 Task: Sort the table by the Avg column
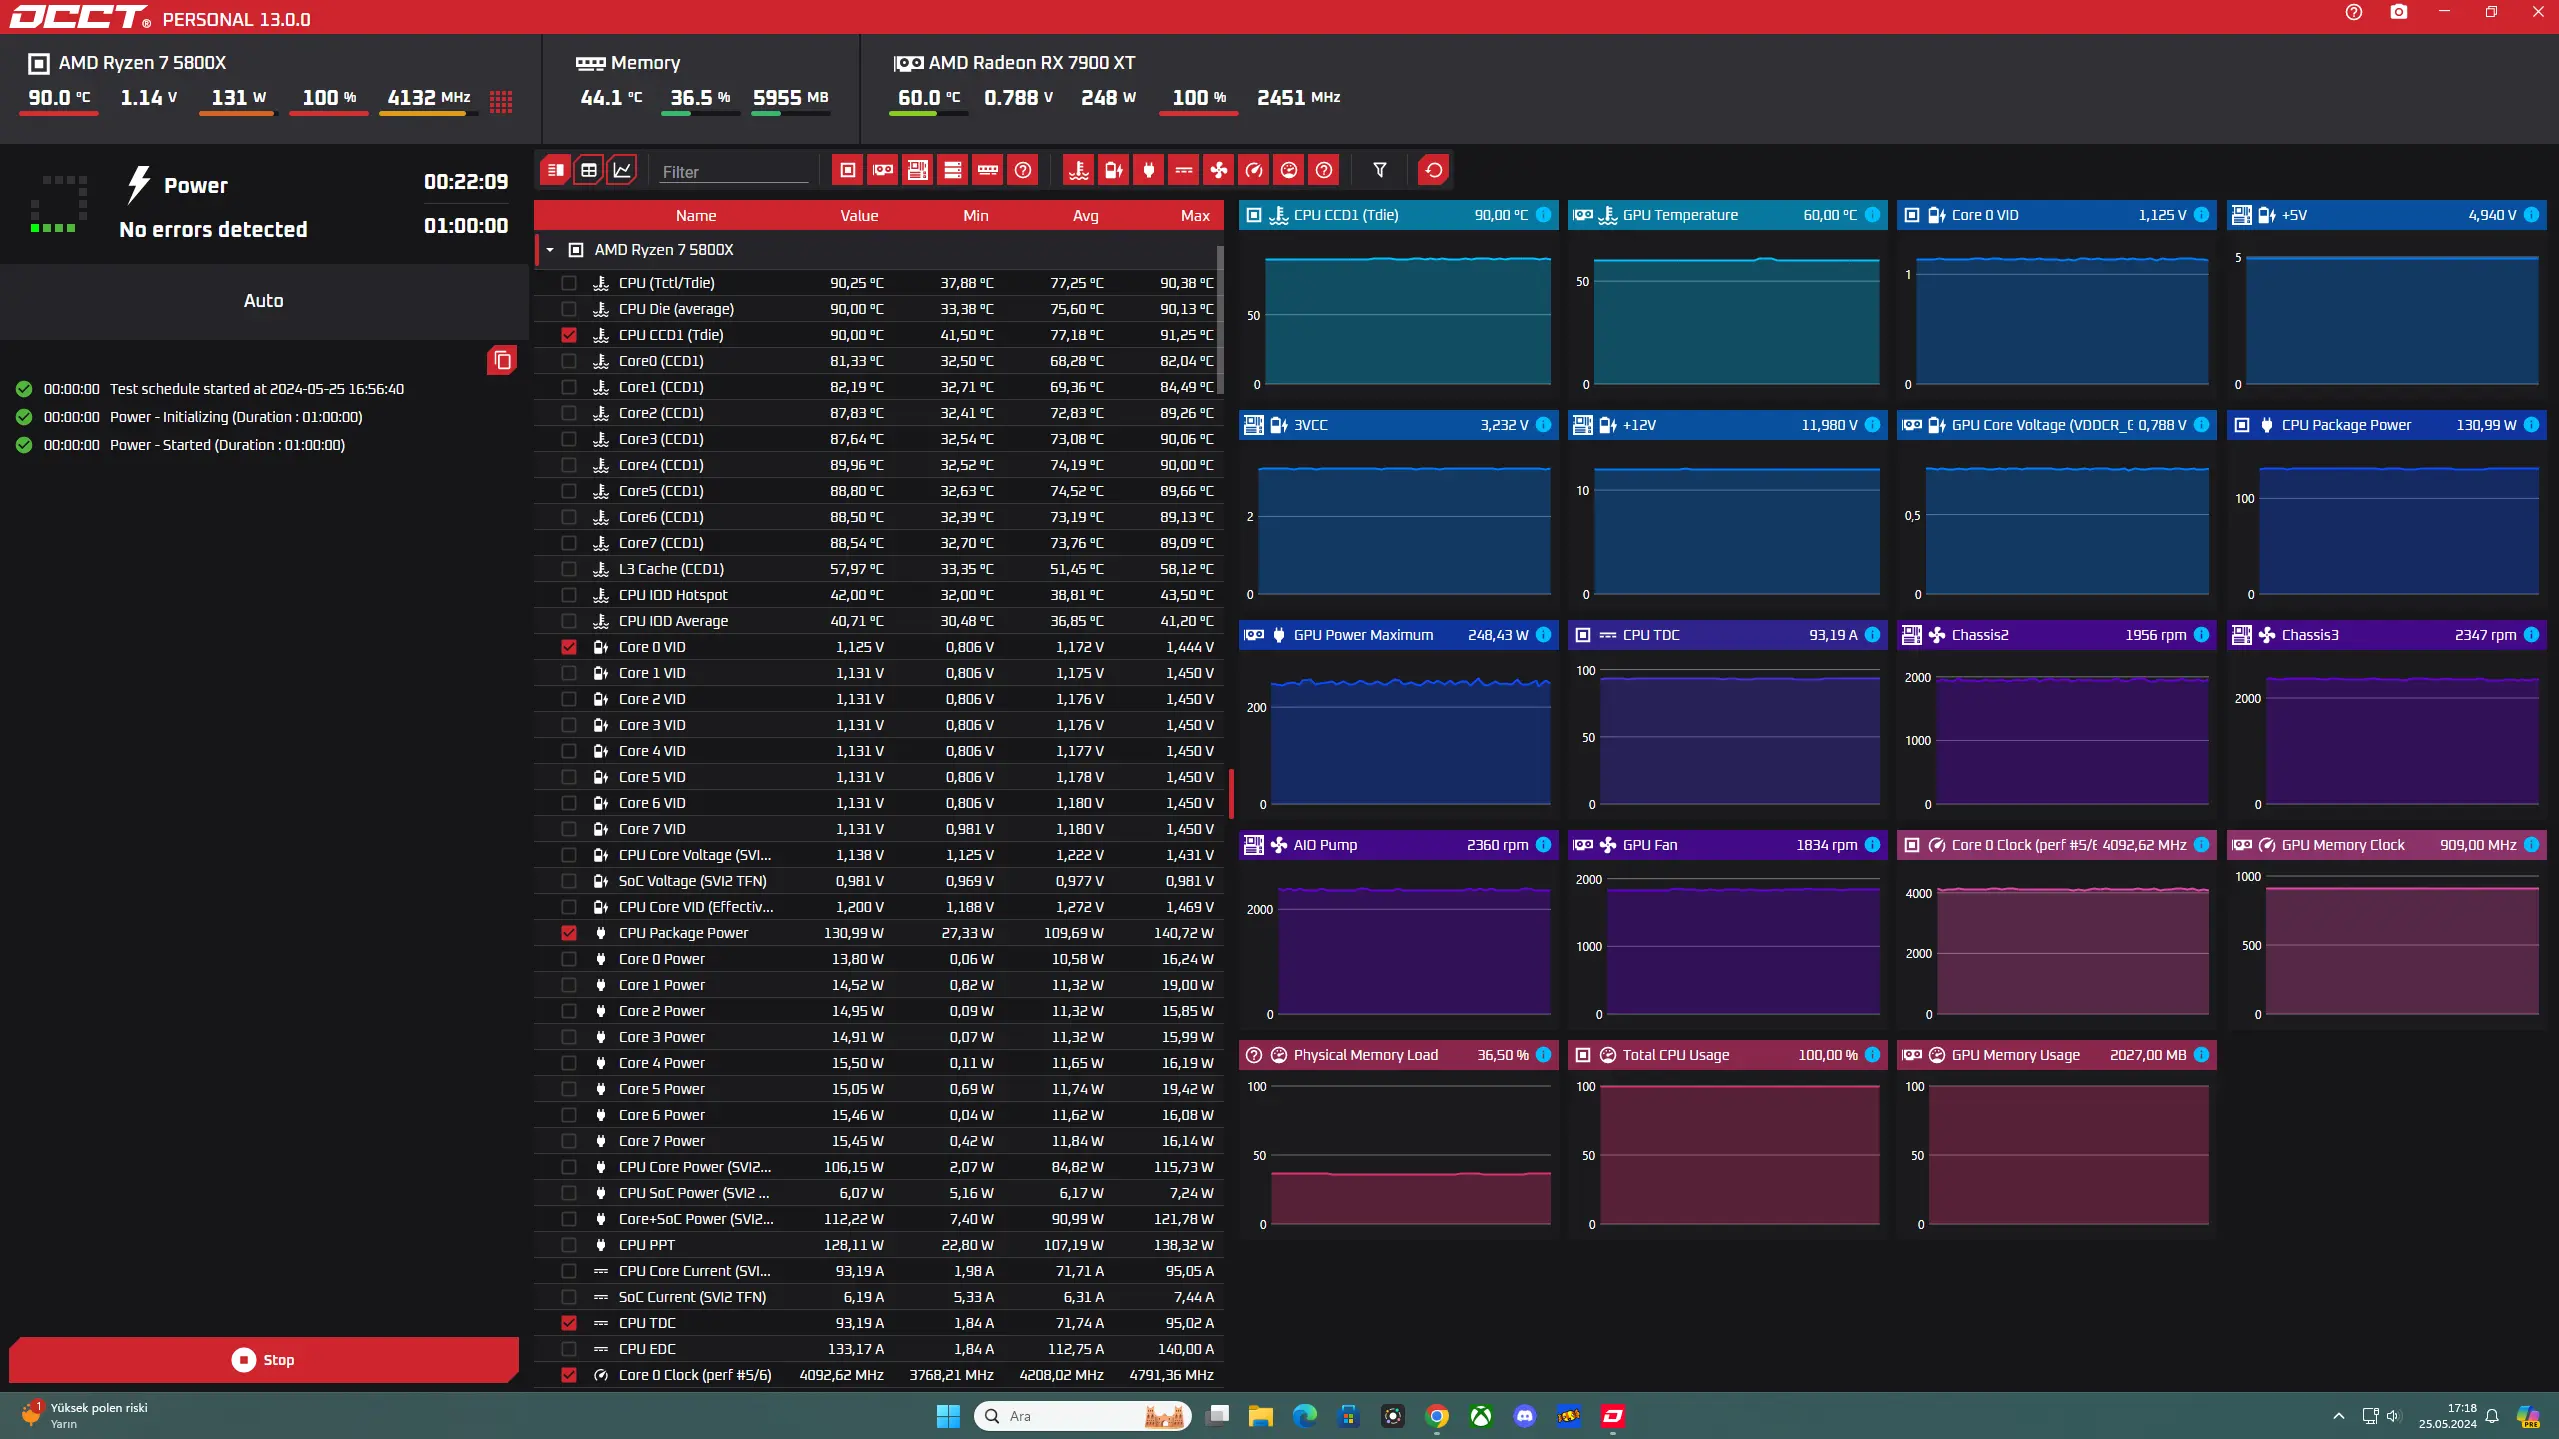(x=1086, y=216)
